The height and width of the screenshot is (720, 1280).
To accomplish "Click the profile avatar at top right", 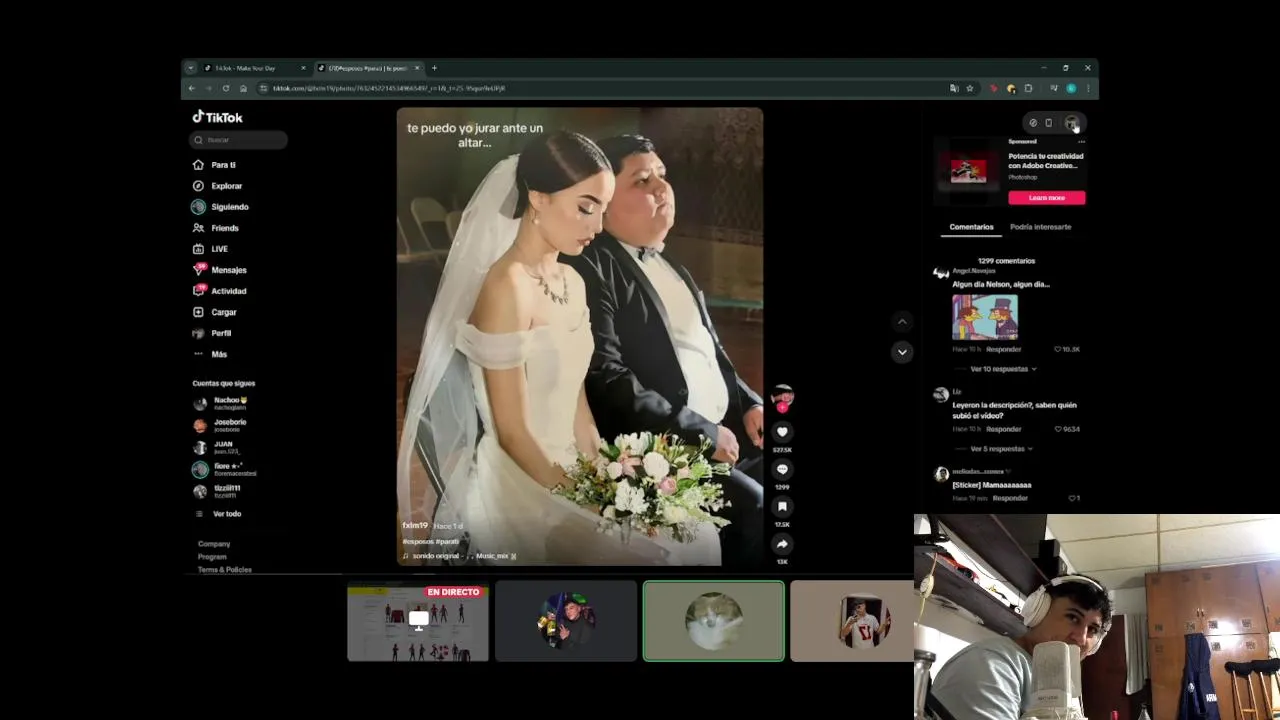I will tap(1071, 123).
